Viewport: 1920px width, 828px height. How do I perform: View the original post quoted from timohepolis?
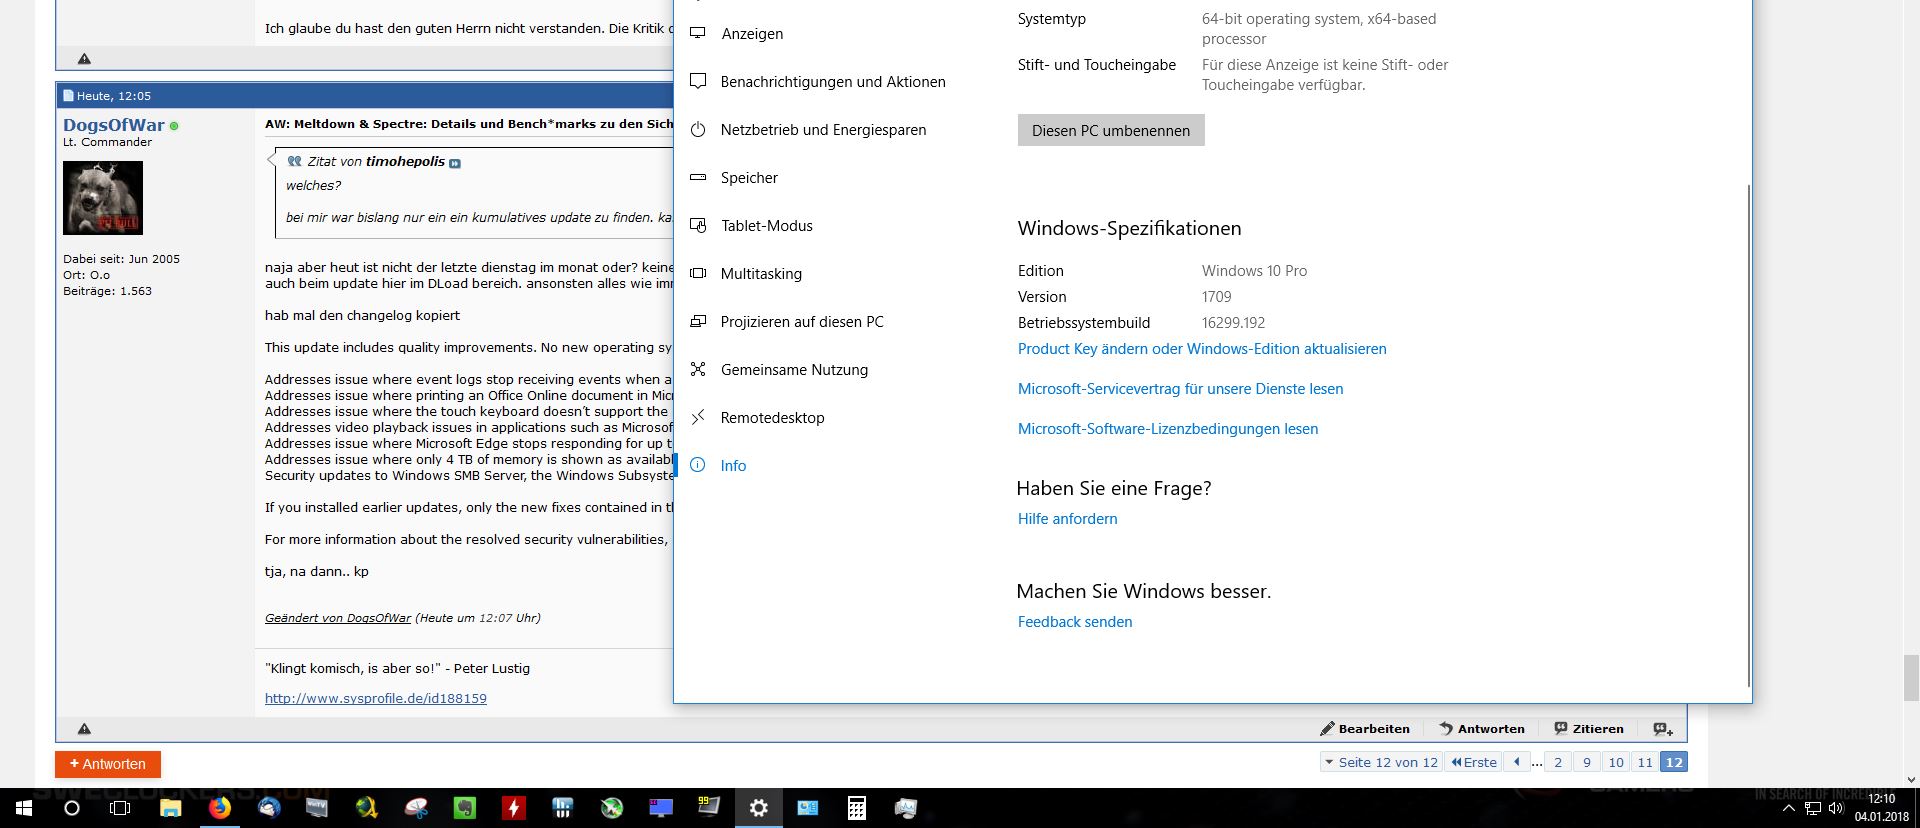pyautogui.click(x=455, y=163)
